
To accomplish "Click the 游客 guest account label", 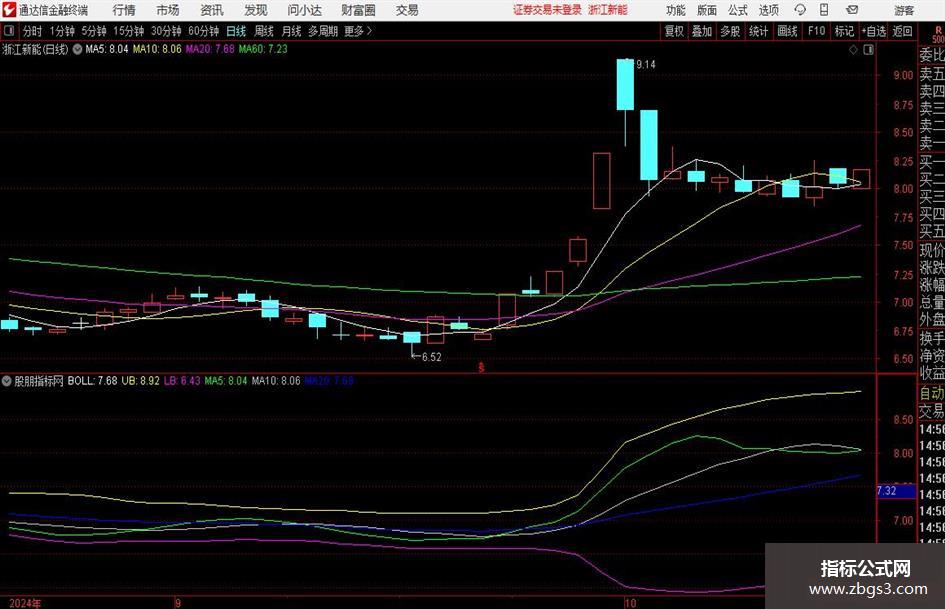I will click(903, 10).
